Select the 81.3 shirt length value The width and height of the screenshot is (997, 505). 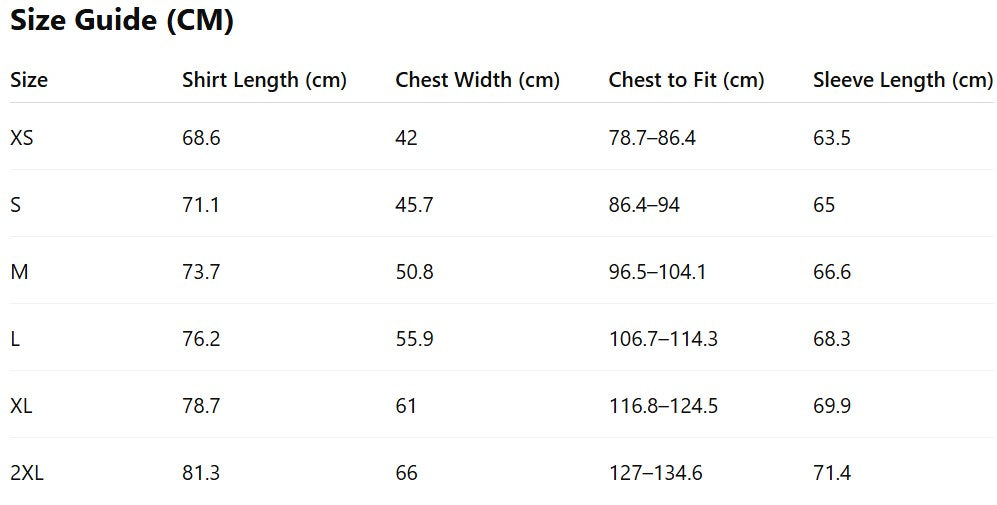[x=201, y=473]
